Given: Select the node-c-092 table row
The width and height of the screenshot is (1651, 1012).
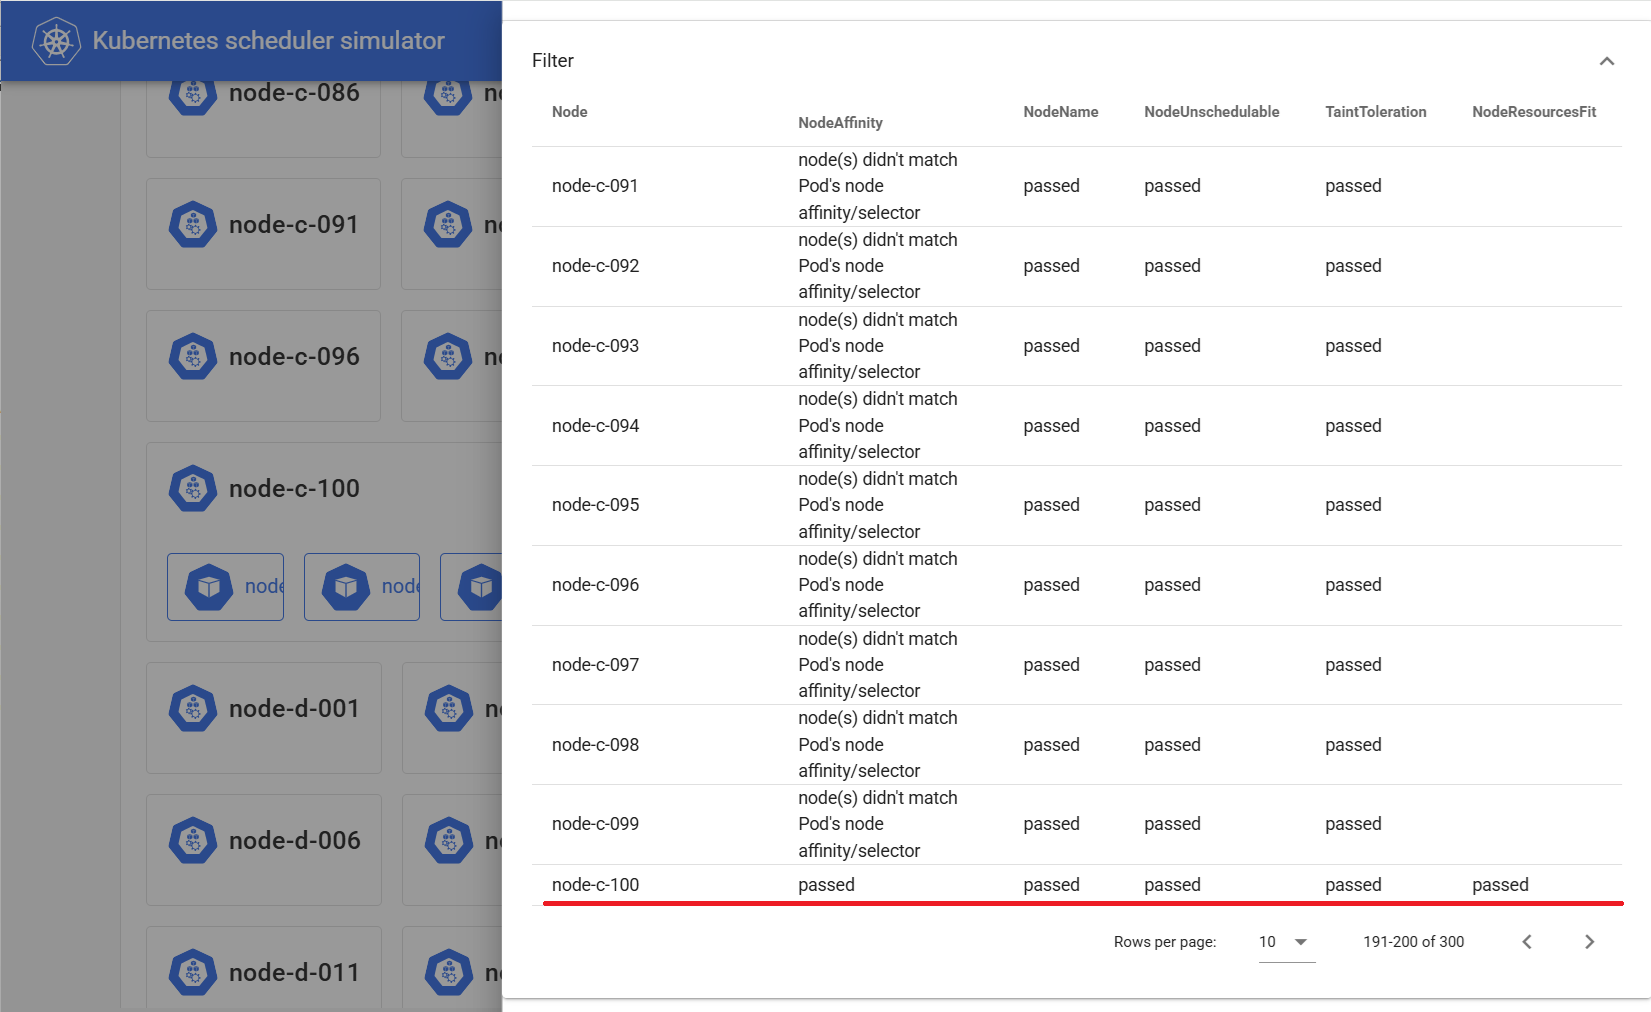Looking at the screenshot, I should (1077, 266).
